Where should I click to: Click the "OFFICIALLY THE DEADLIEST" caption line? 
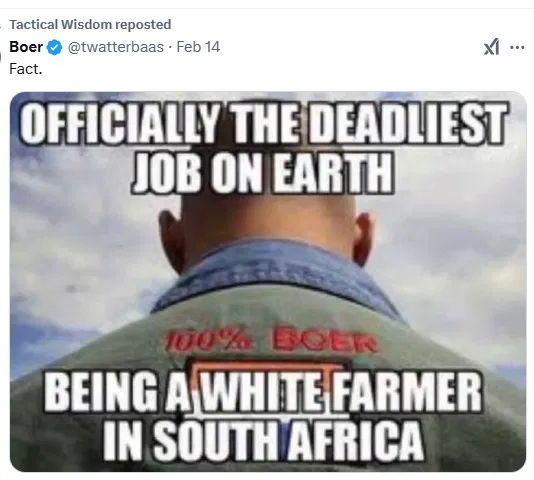[264, 122]
